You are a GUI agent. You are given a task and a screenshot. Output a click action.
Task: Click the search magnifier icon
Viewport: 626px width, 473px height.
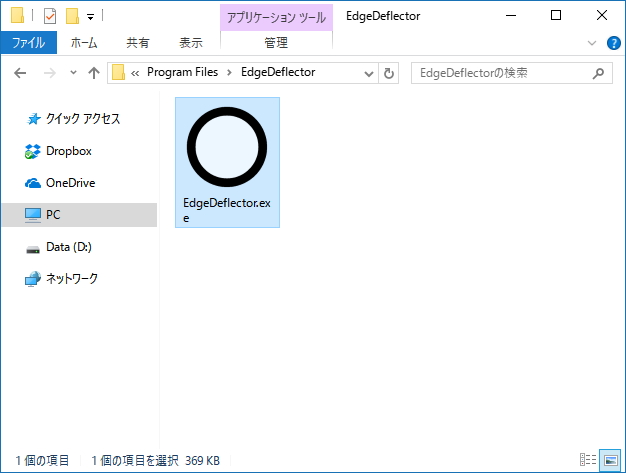[x=598, y=73]
